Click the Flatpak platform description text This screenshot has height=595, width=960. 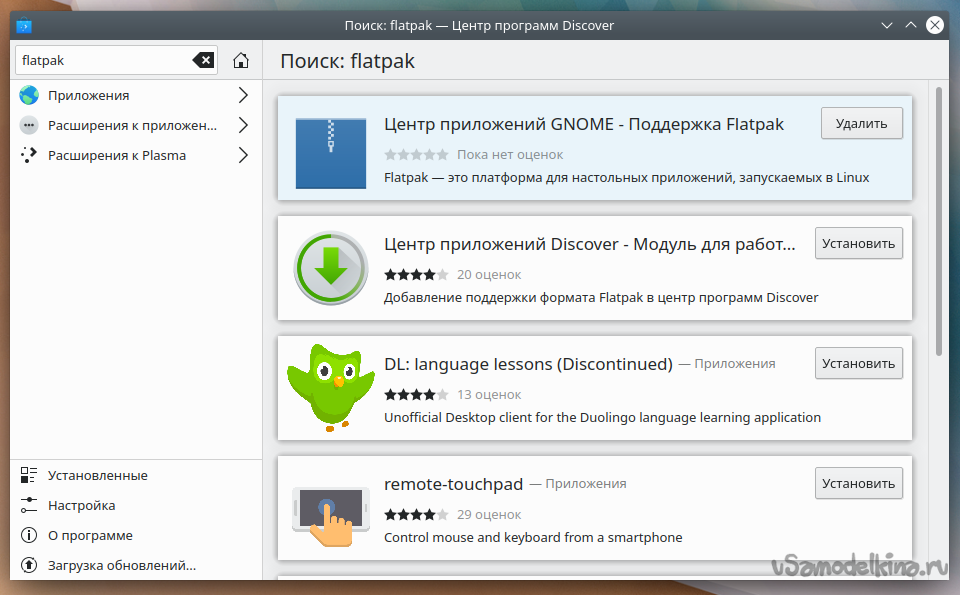click(x=626, y=178)
